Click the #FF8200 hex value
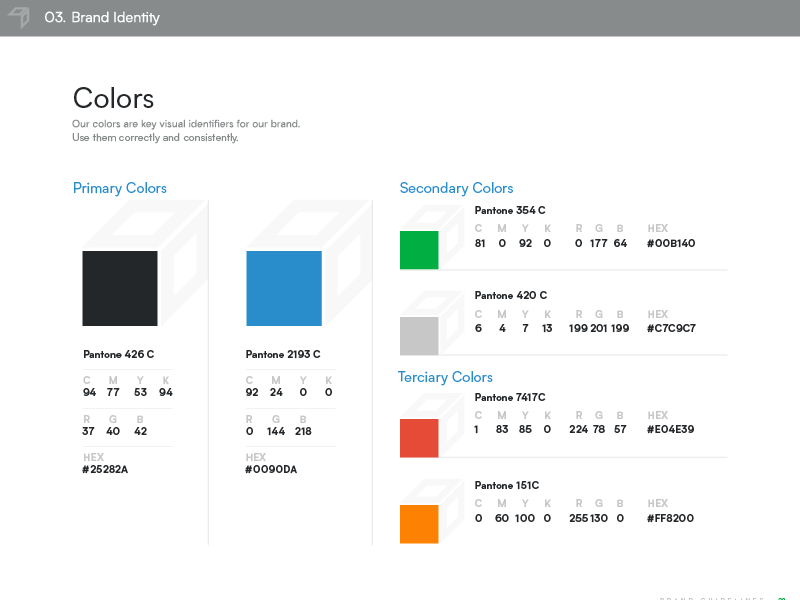The height and width of the screenshot is (600, 800). click(671, 518)
